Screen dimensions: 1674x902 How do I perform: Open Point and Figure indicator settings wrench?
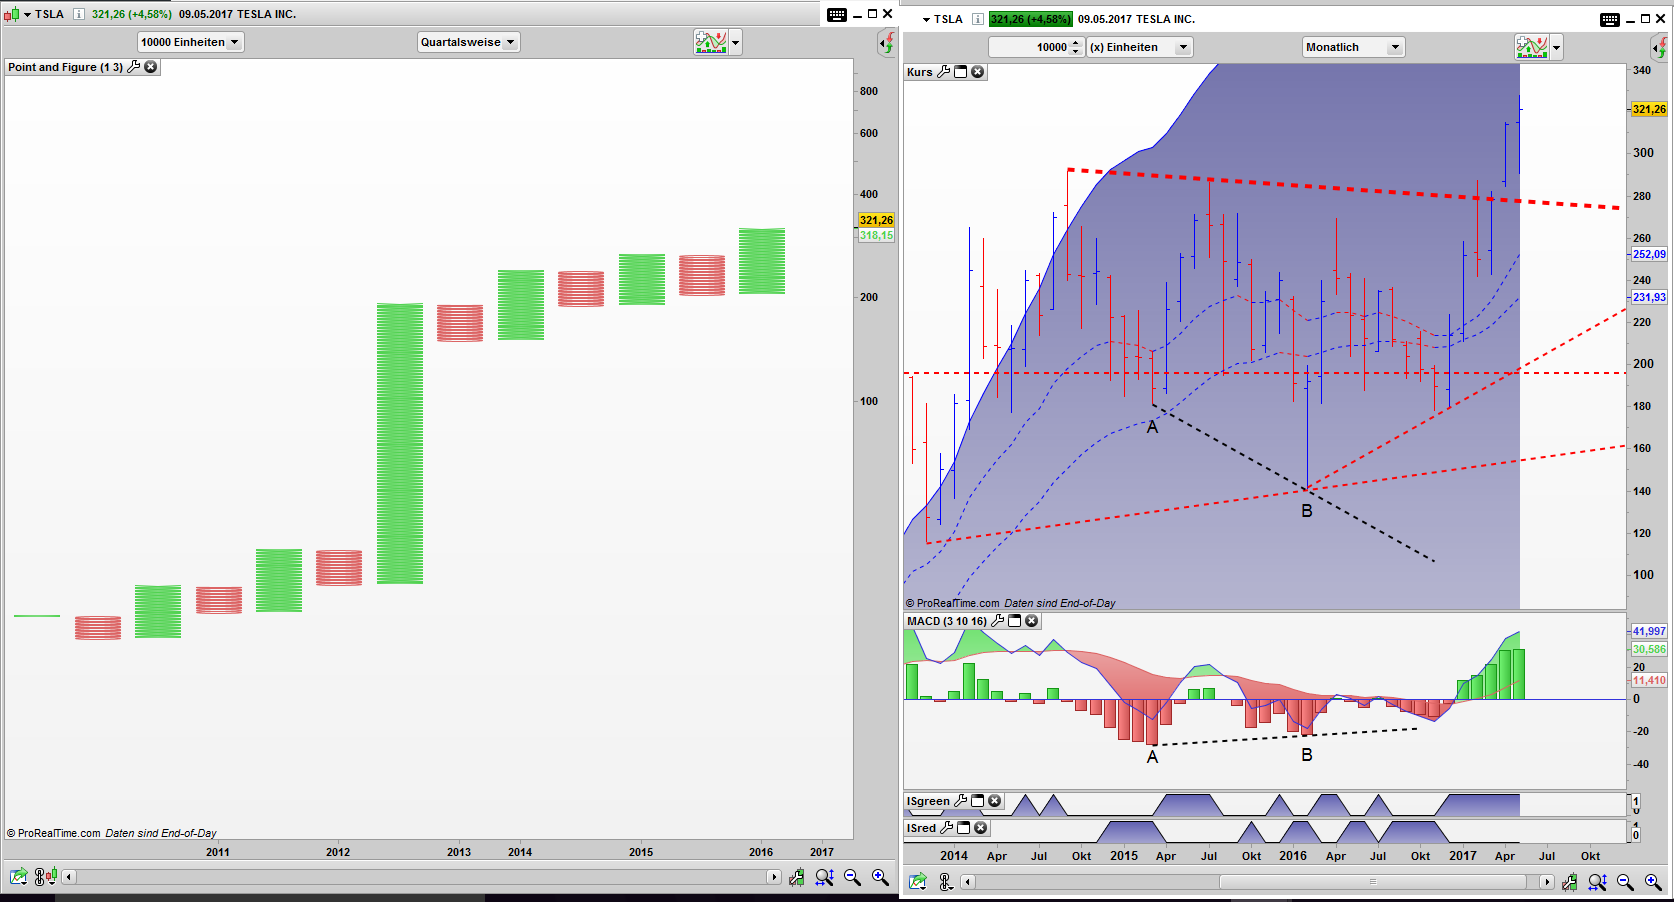(x=134, y=67)
